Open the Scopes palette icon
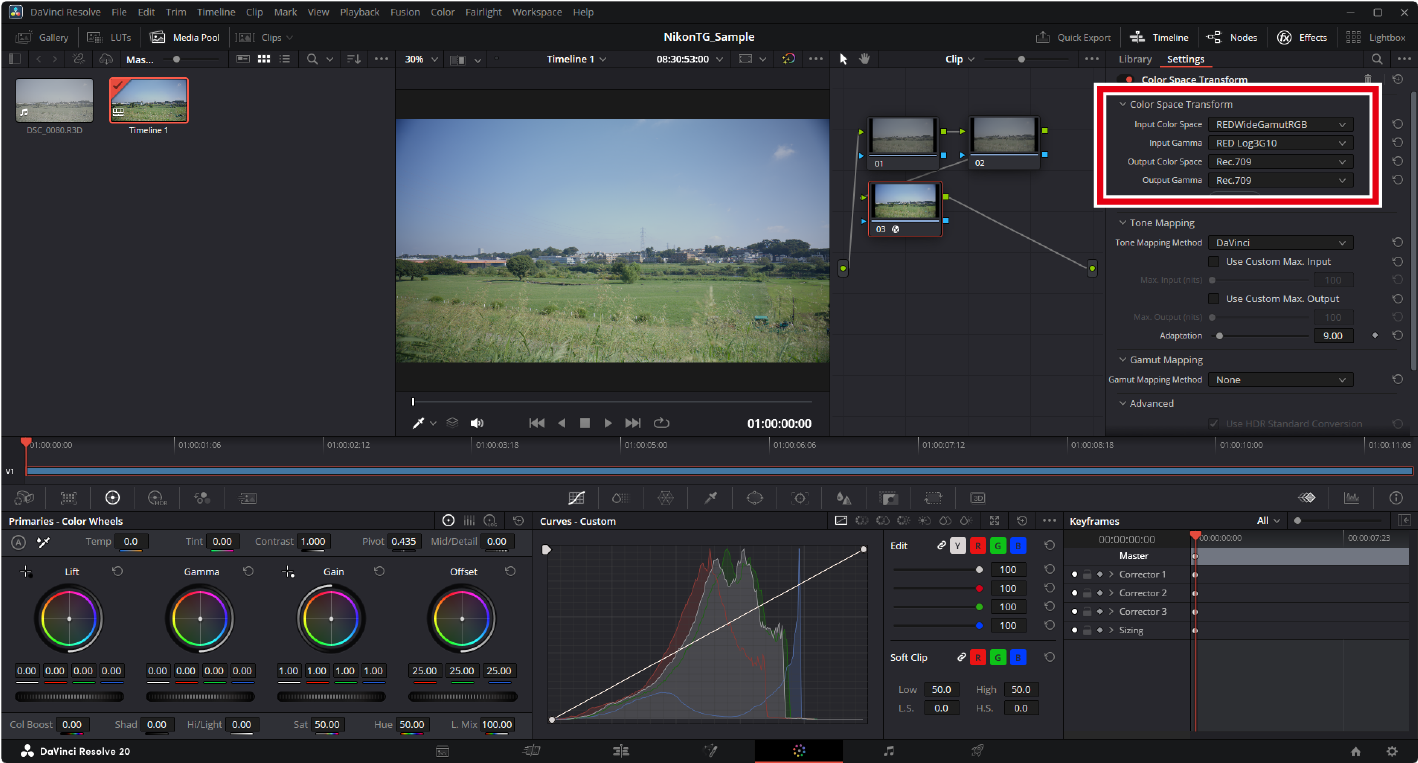The image size is (1418, 763). point(1351,497)
